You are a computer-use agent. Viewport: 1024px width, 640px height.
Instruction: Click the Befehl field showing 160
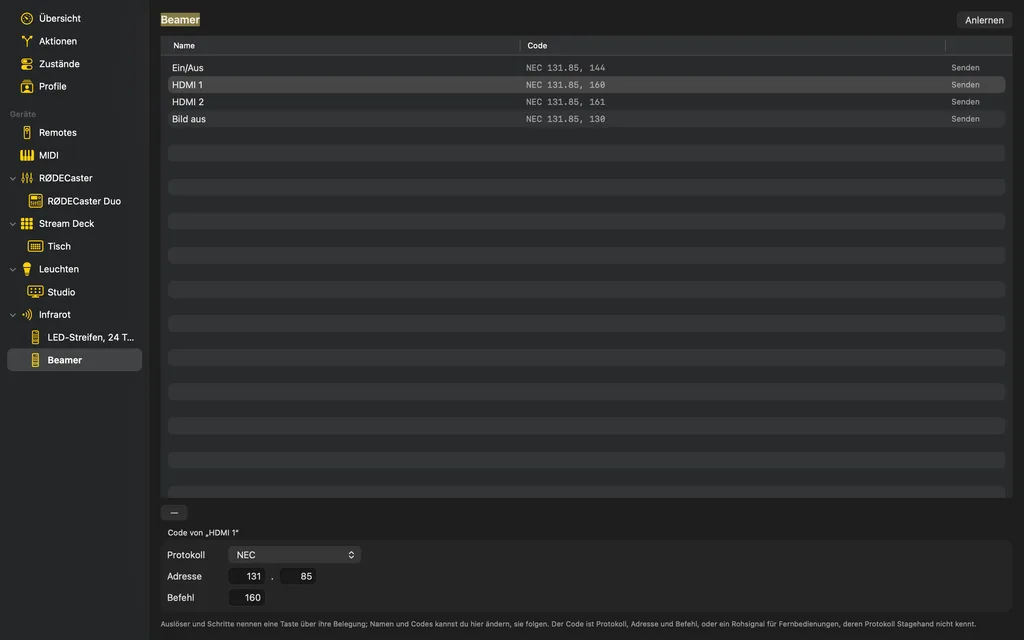click(x=247, y=598)
